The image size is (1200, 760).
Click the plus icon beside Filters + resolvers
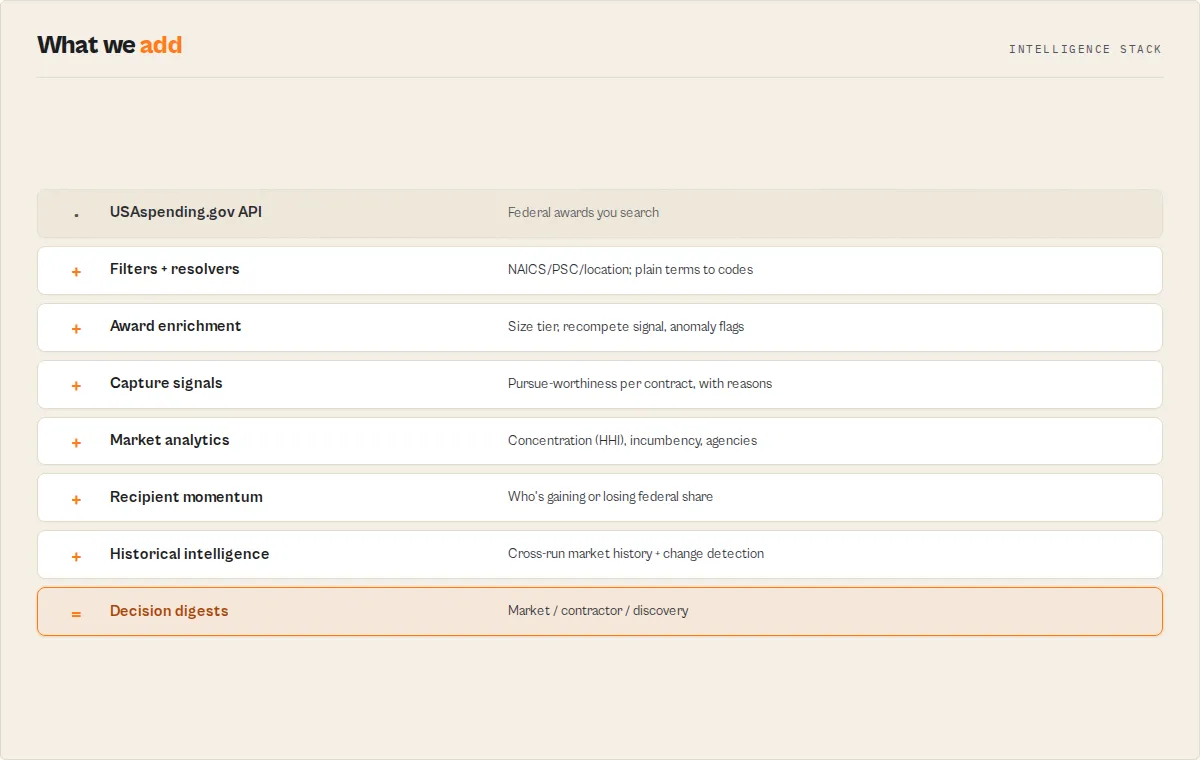(76, 272)
